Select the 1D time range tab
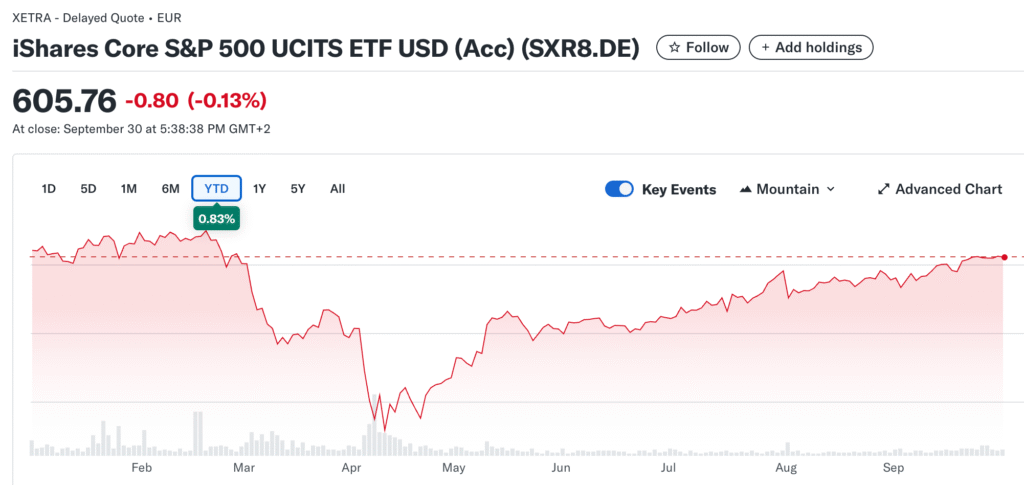 click(48, 188)
